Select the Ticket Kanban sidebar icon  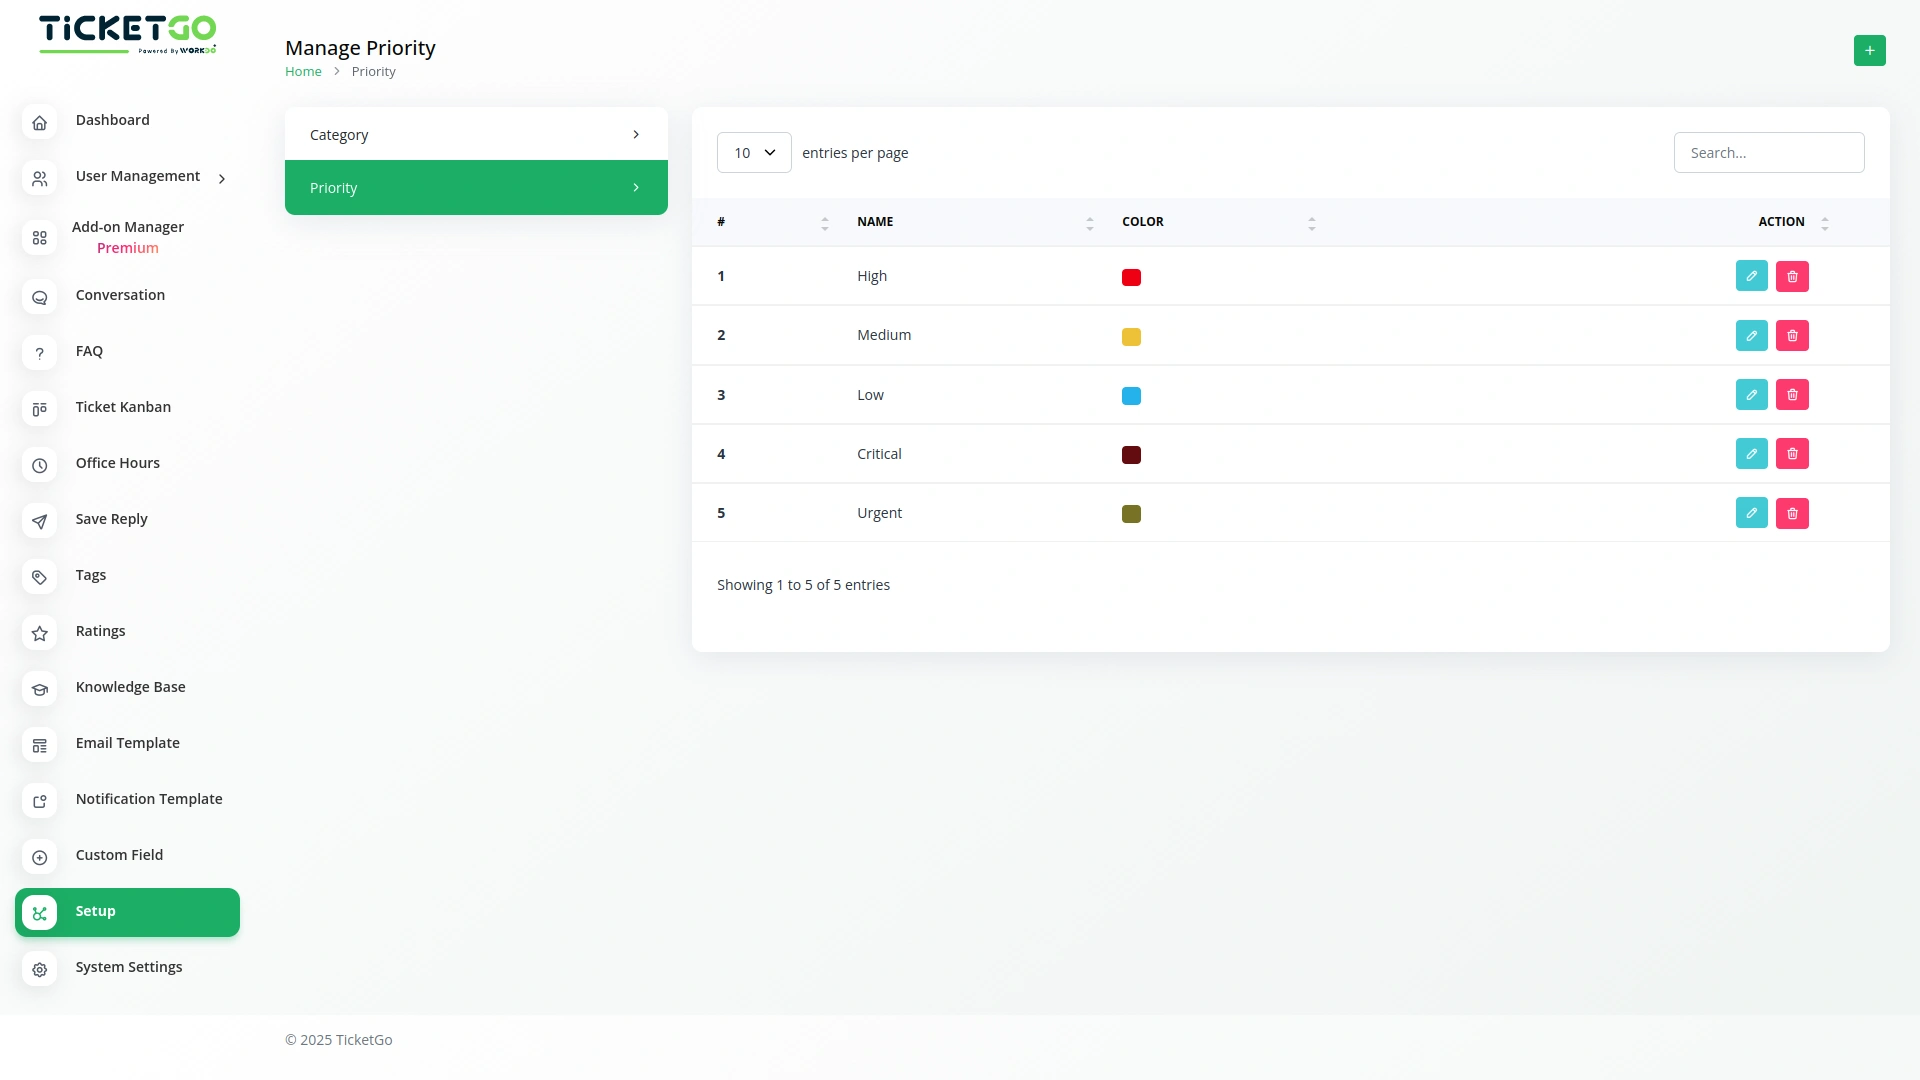pyautogui.click(x=39, y=410)
